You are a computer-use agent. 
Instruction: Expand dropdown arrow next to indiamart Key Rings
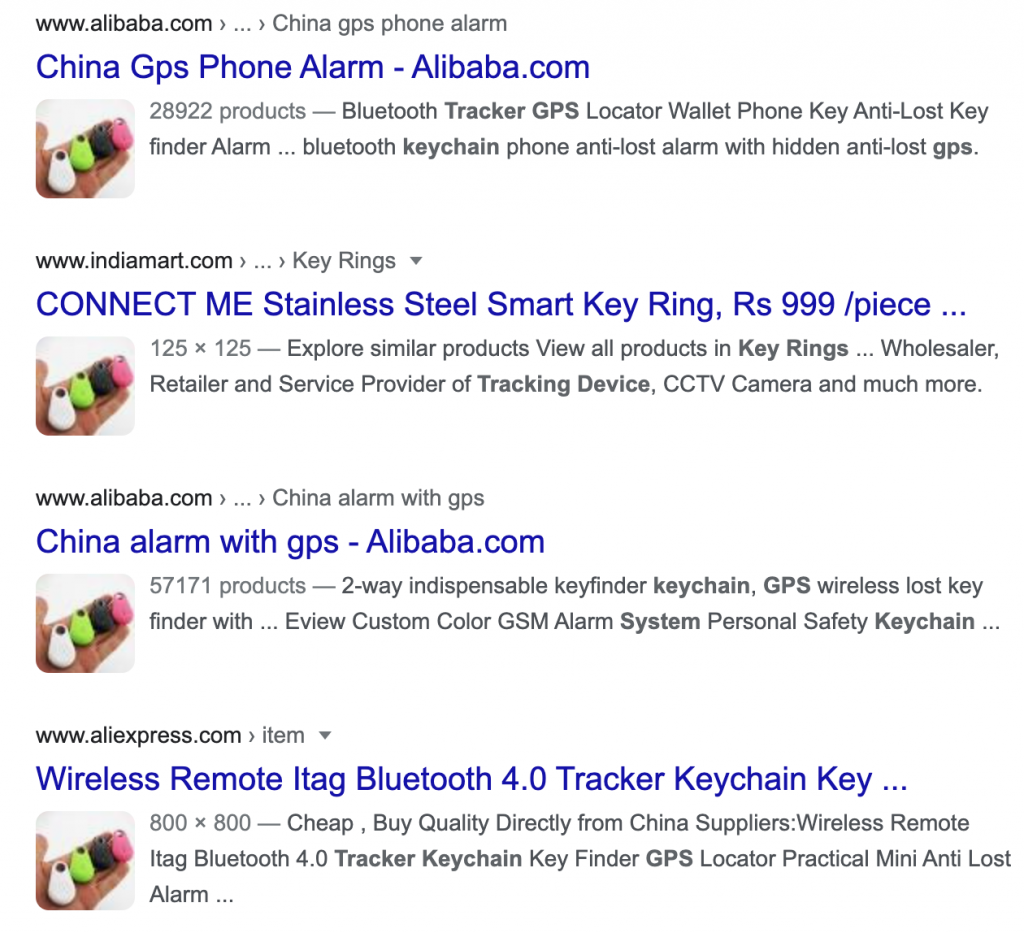click(416, 261)
